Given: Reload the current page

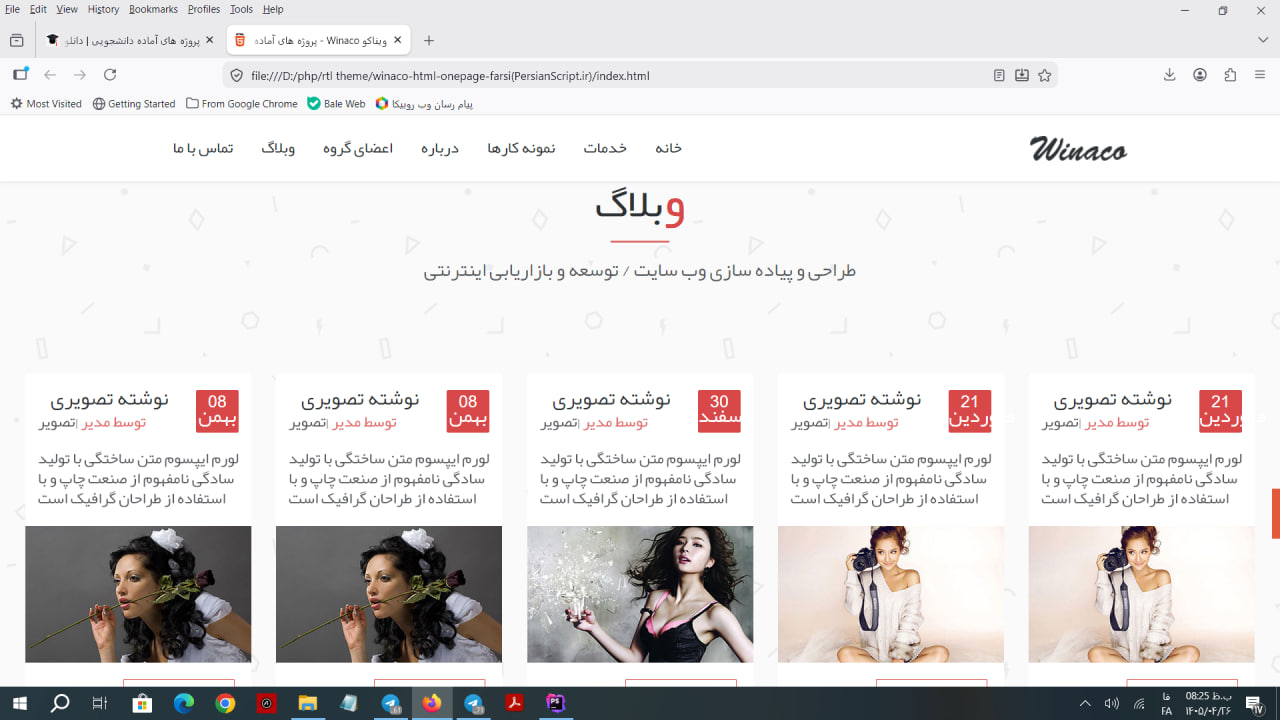Looking at the screenshot, I should [110, 75].
